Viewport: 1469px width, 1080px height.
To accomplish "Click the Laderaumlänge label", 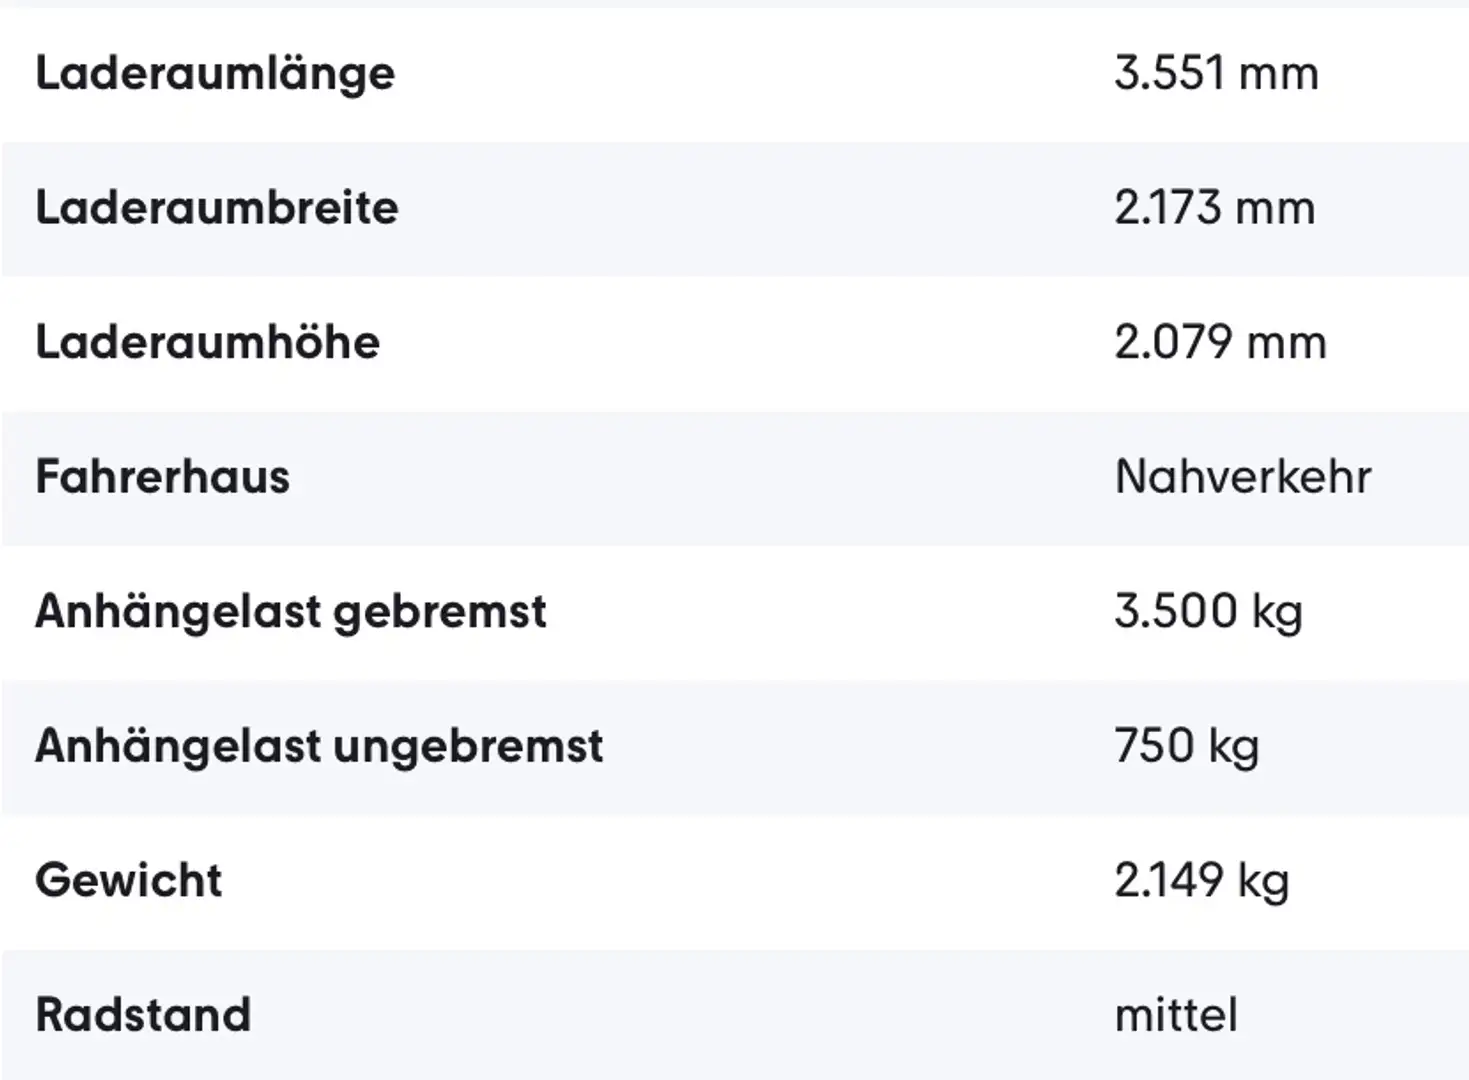I will (215, 74).
